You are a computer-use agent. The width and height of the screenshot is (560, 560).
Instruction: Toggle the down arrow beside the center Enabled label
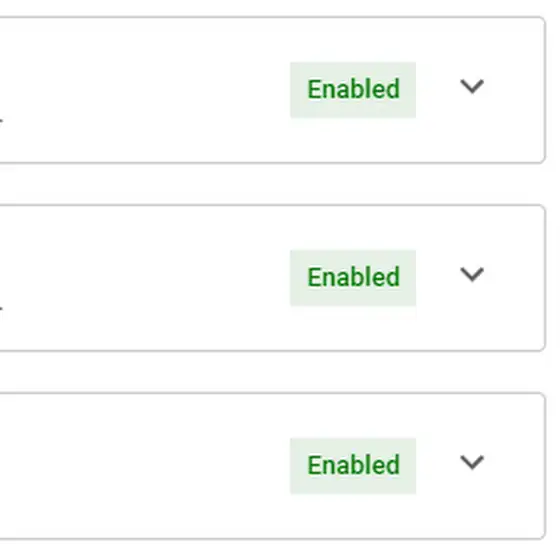tap(472, 275)
